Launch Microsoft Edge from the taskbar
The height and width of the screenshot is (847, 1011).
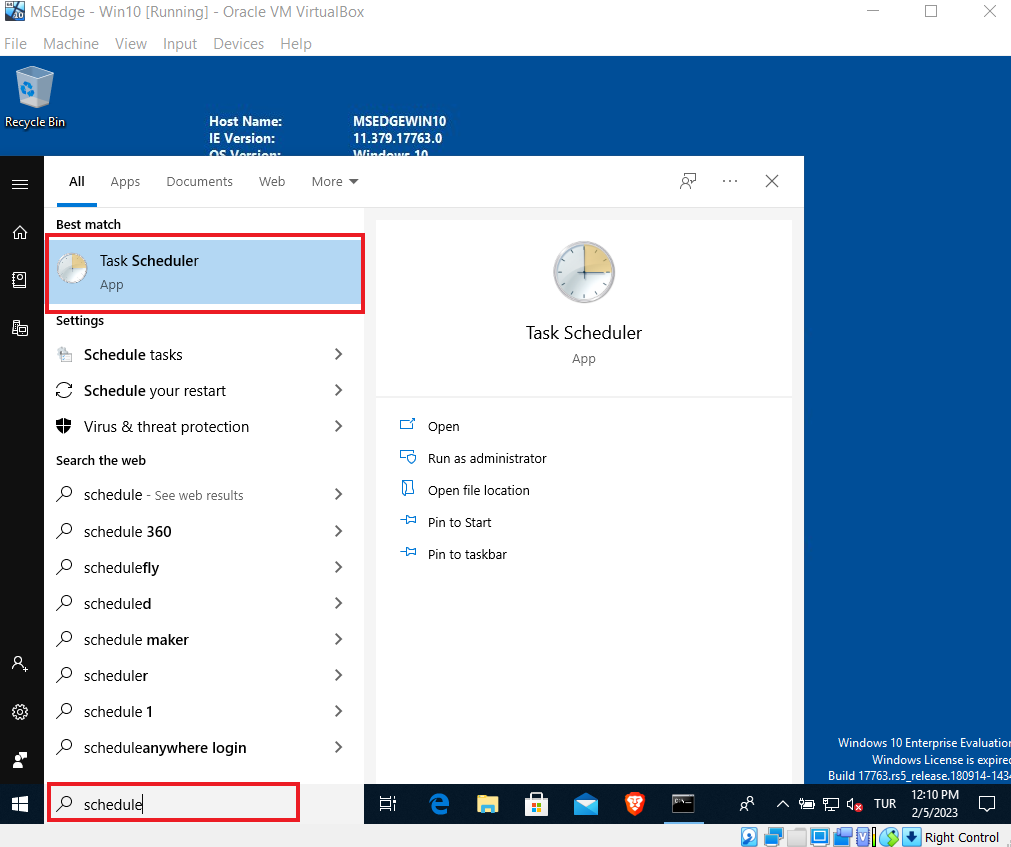[x=438, y=804]
